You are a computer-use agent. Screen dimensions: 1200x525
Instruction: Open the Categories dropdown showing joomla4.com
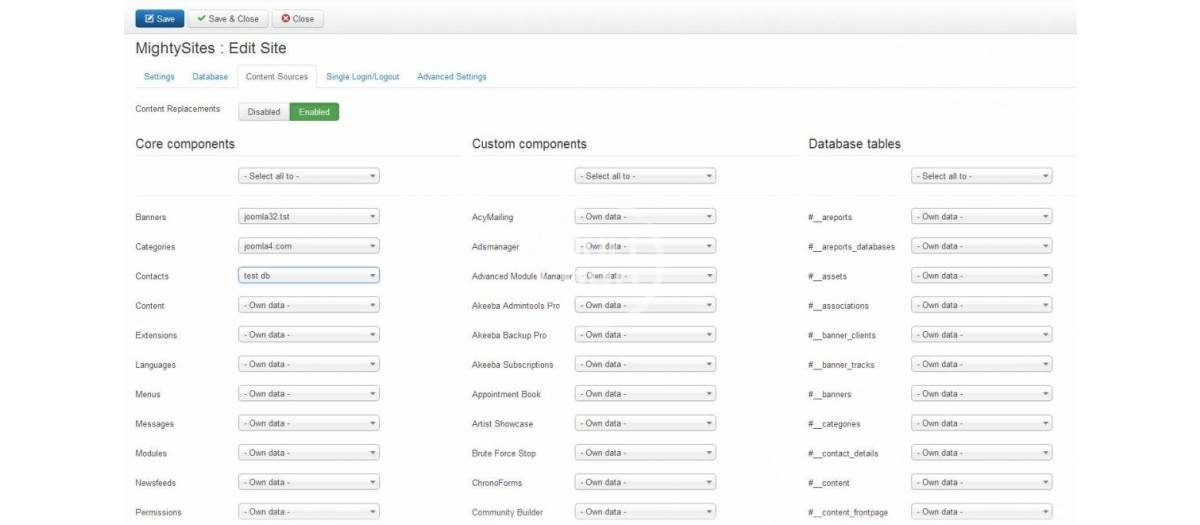308,246
